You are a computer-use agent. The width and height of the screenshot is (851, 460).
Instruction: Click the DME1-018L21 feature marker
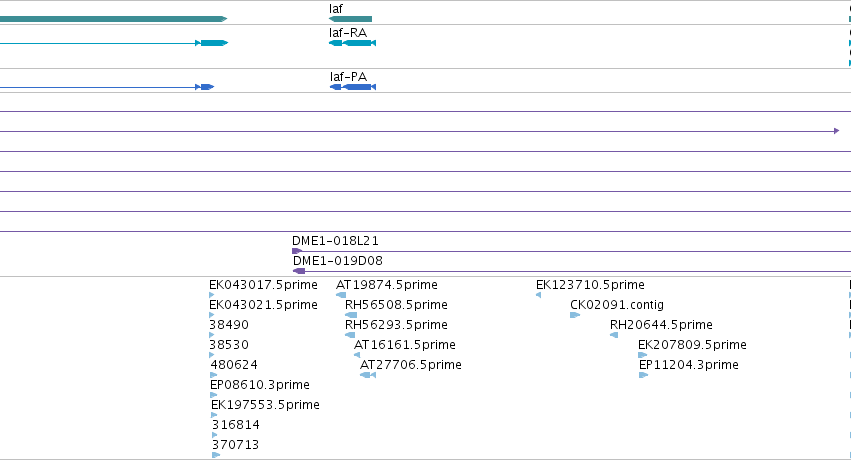coord(297,251)
